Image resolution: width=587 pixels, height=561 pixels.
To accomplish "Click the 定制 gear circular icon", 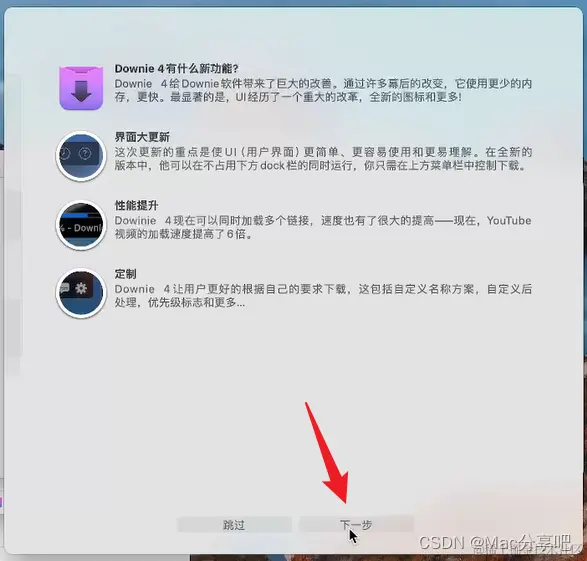I will pos(81,293).
